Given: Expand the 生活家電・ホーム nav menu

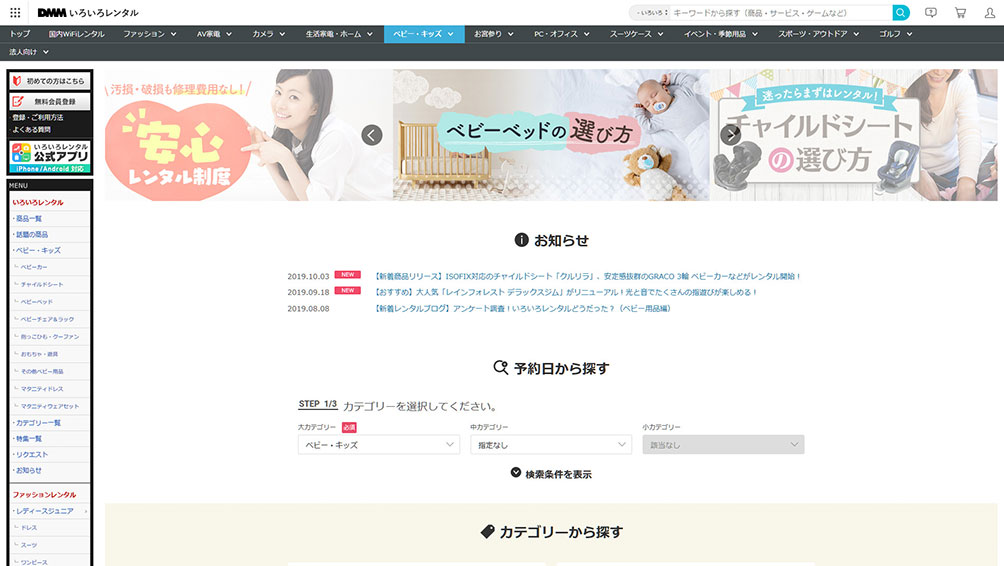Looking at the screenshot, I should coord(339,34).
